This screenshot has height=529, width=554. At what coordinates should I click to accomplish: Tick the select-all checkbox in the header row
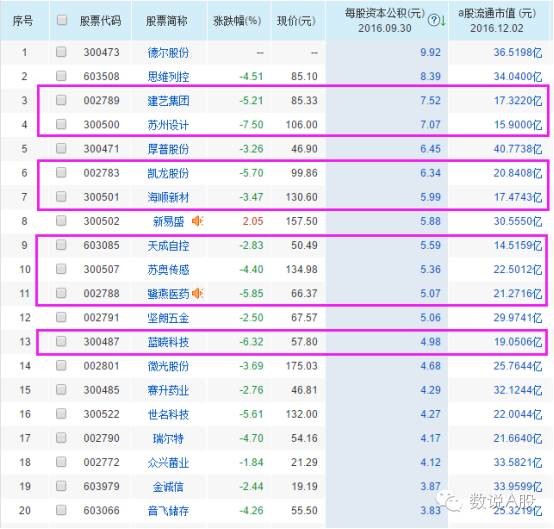tap(62, 20)
